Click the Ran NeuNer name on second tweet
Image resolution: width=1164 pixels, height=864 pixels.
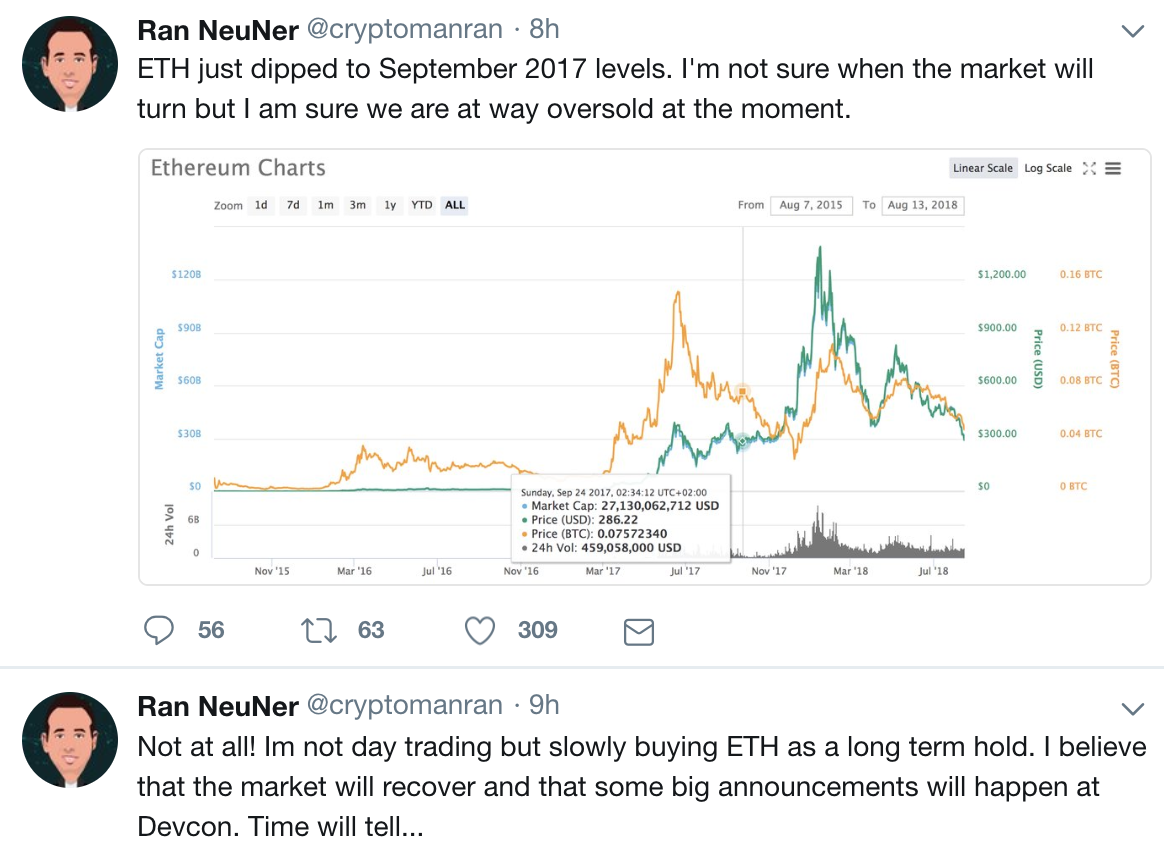217,707
